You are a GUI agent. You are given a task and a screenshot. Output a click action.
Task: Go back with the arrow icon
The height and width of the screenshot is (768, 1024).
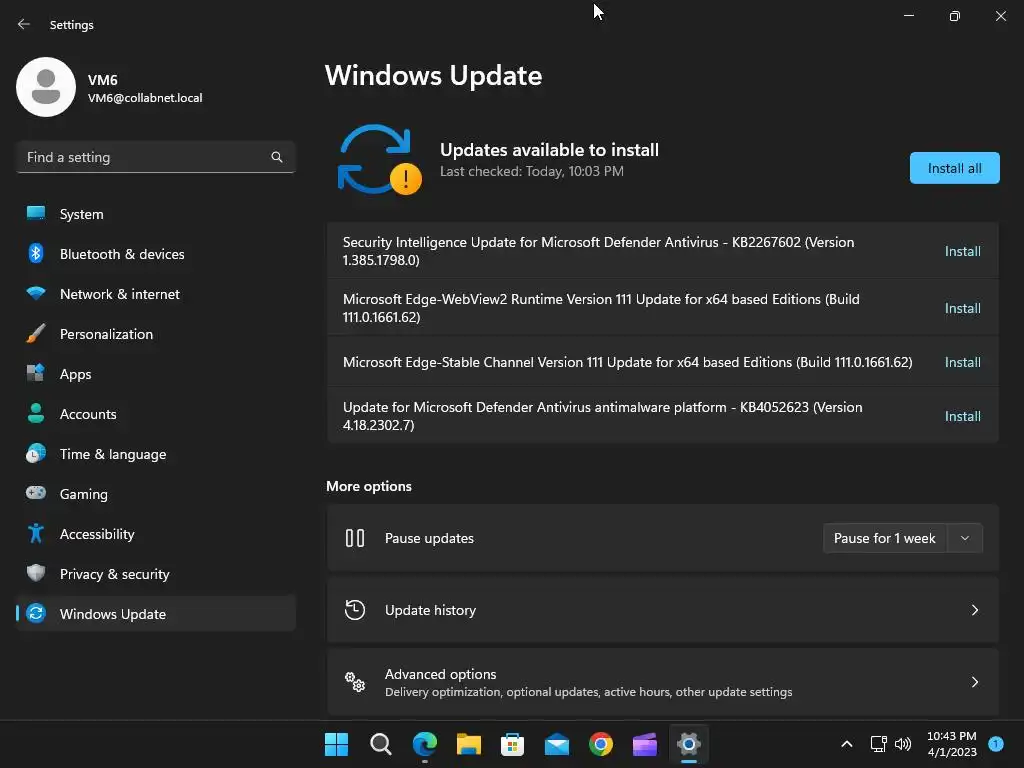tap(24, 24)
